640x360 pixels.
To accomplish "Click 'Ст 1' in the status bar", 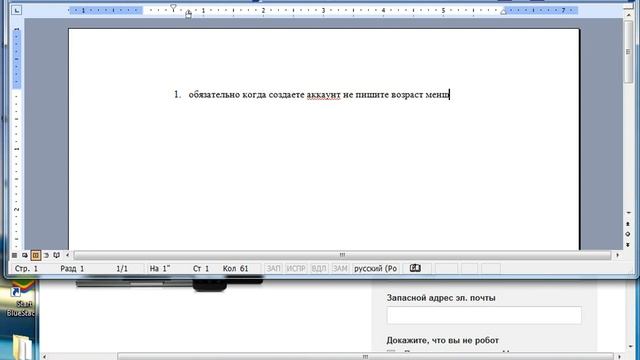I will [201, 269].
